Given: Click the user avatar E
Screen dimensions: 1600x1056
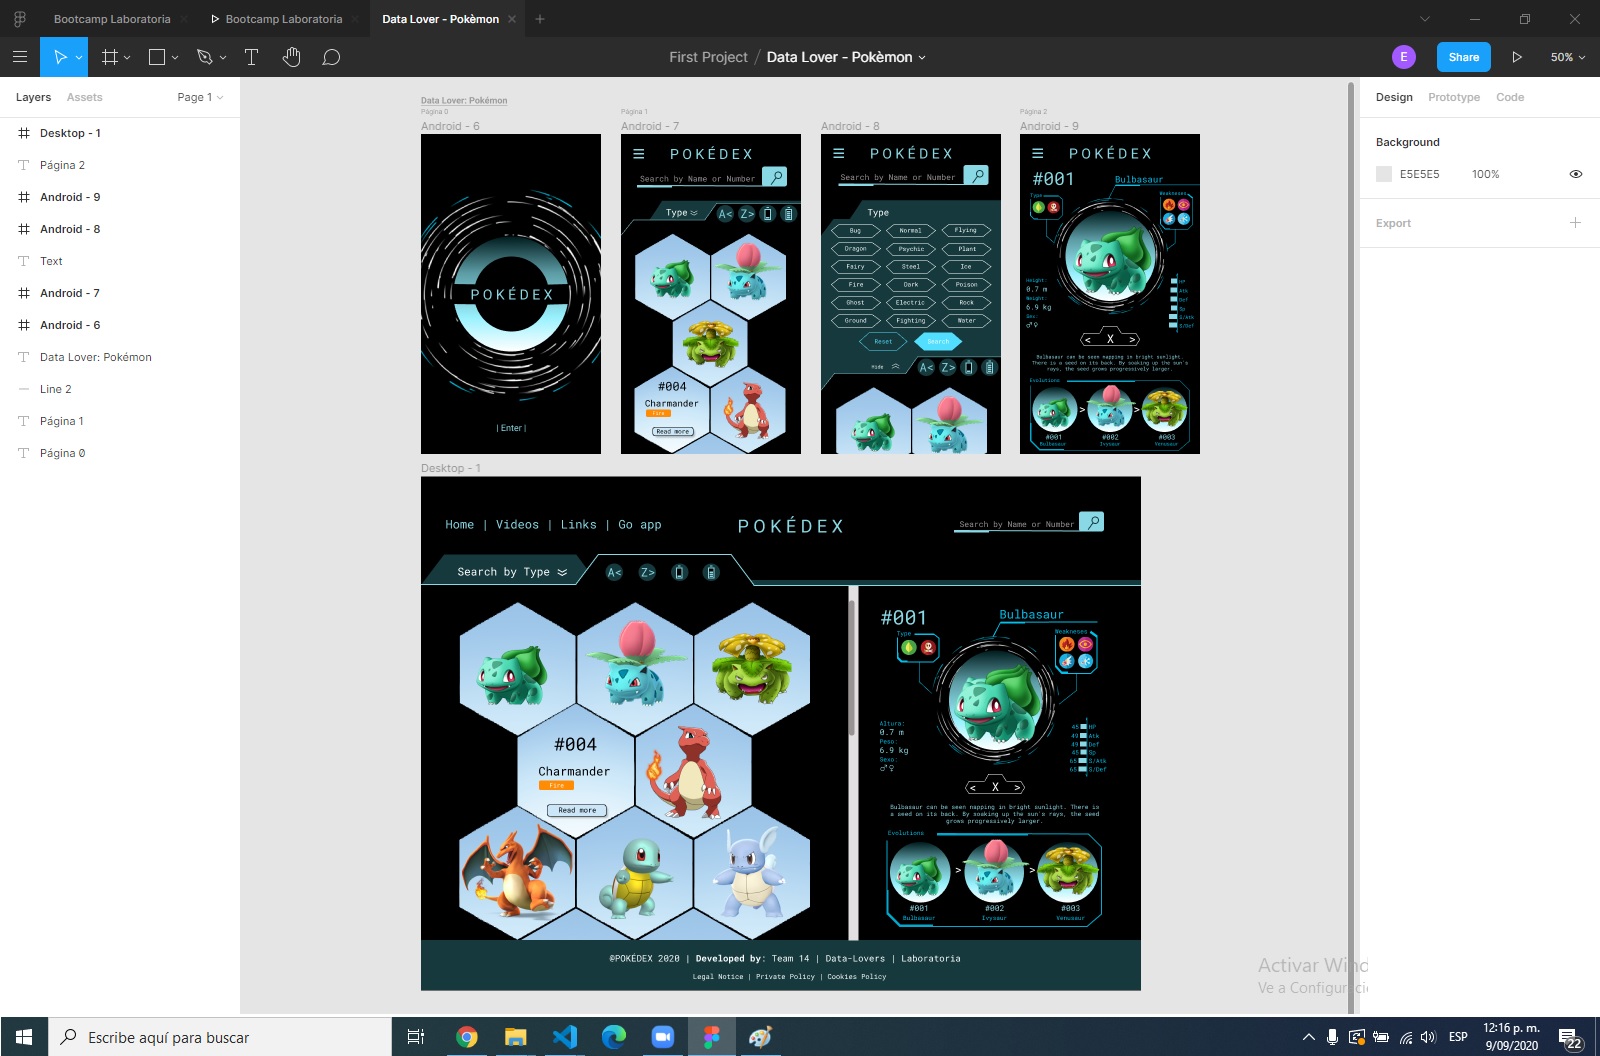Looking at the screenshot, I should [1404, 57].
